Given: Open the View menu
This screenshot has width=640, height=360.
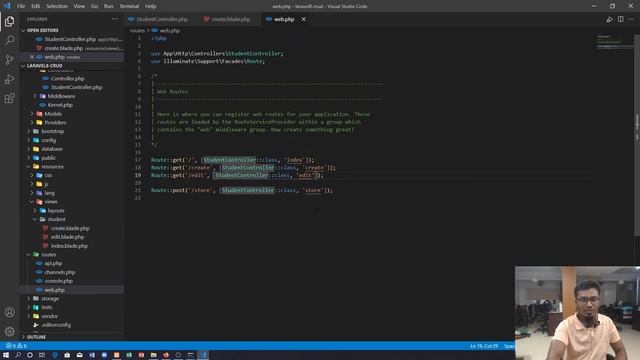Looking at the screenshot, I should [79, 6].
